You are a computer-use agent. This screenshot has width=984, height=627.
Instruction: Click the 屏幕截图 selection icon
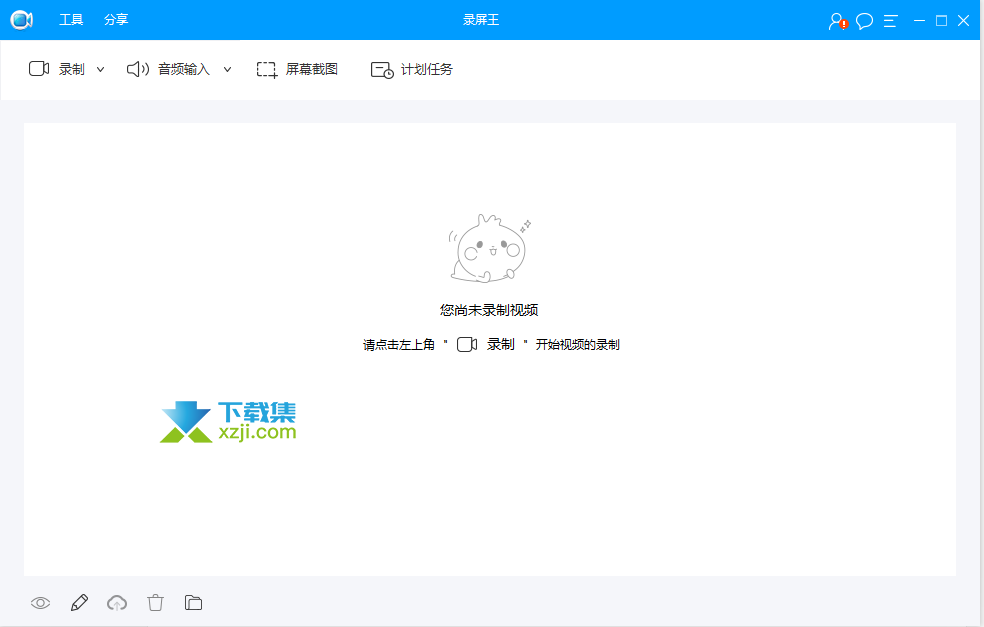[267, 70]
